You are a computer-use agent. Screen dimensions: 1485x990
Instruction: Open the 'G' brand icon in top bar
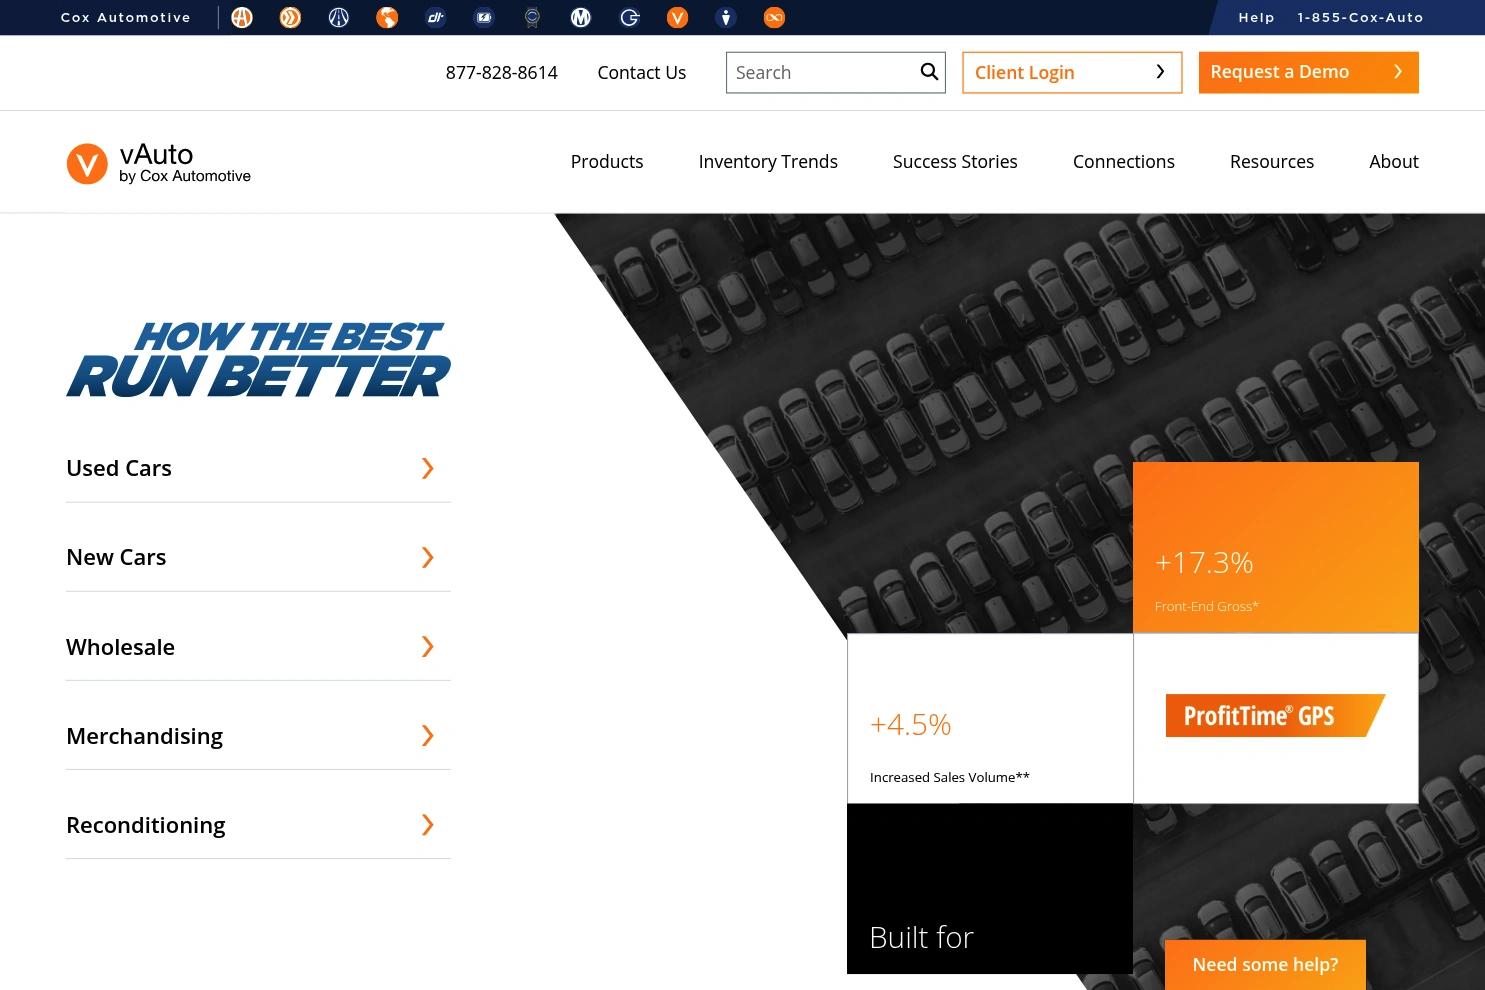[629, 17]
